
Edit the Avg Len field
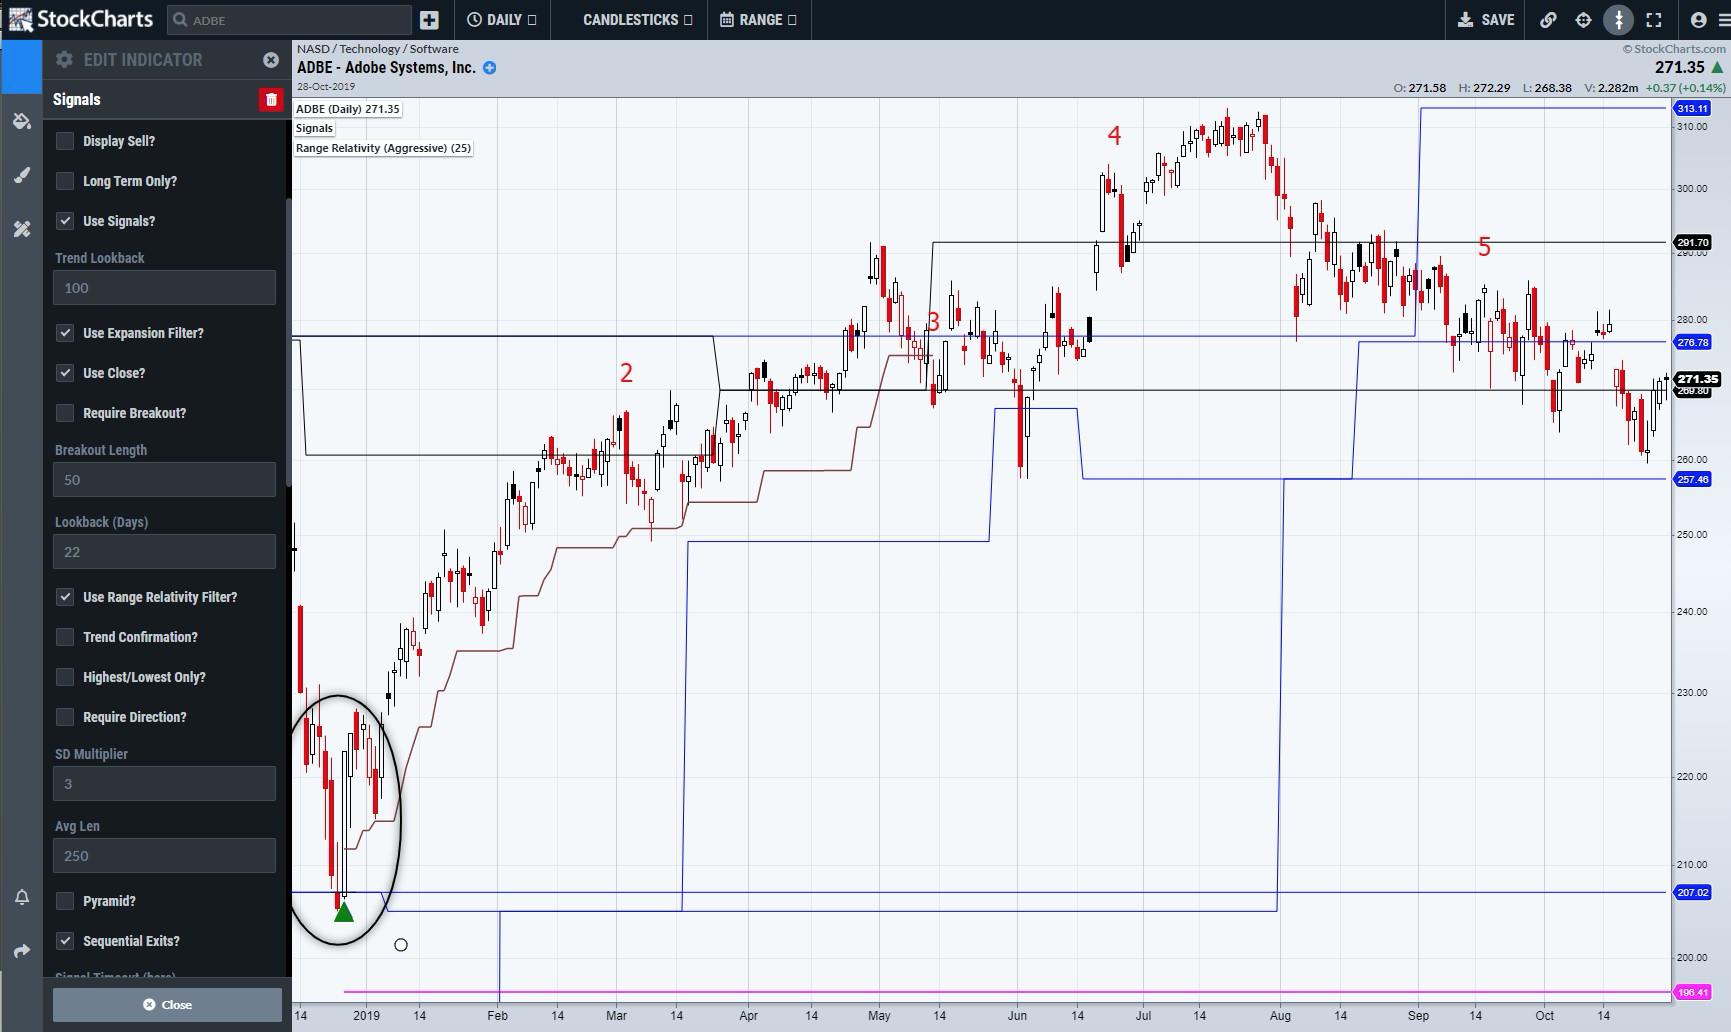(x=164, y=856)
